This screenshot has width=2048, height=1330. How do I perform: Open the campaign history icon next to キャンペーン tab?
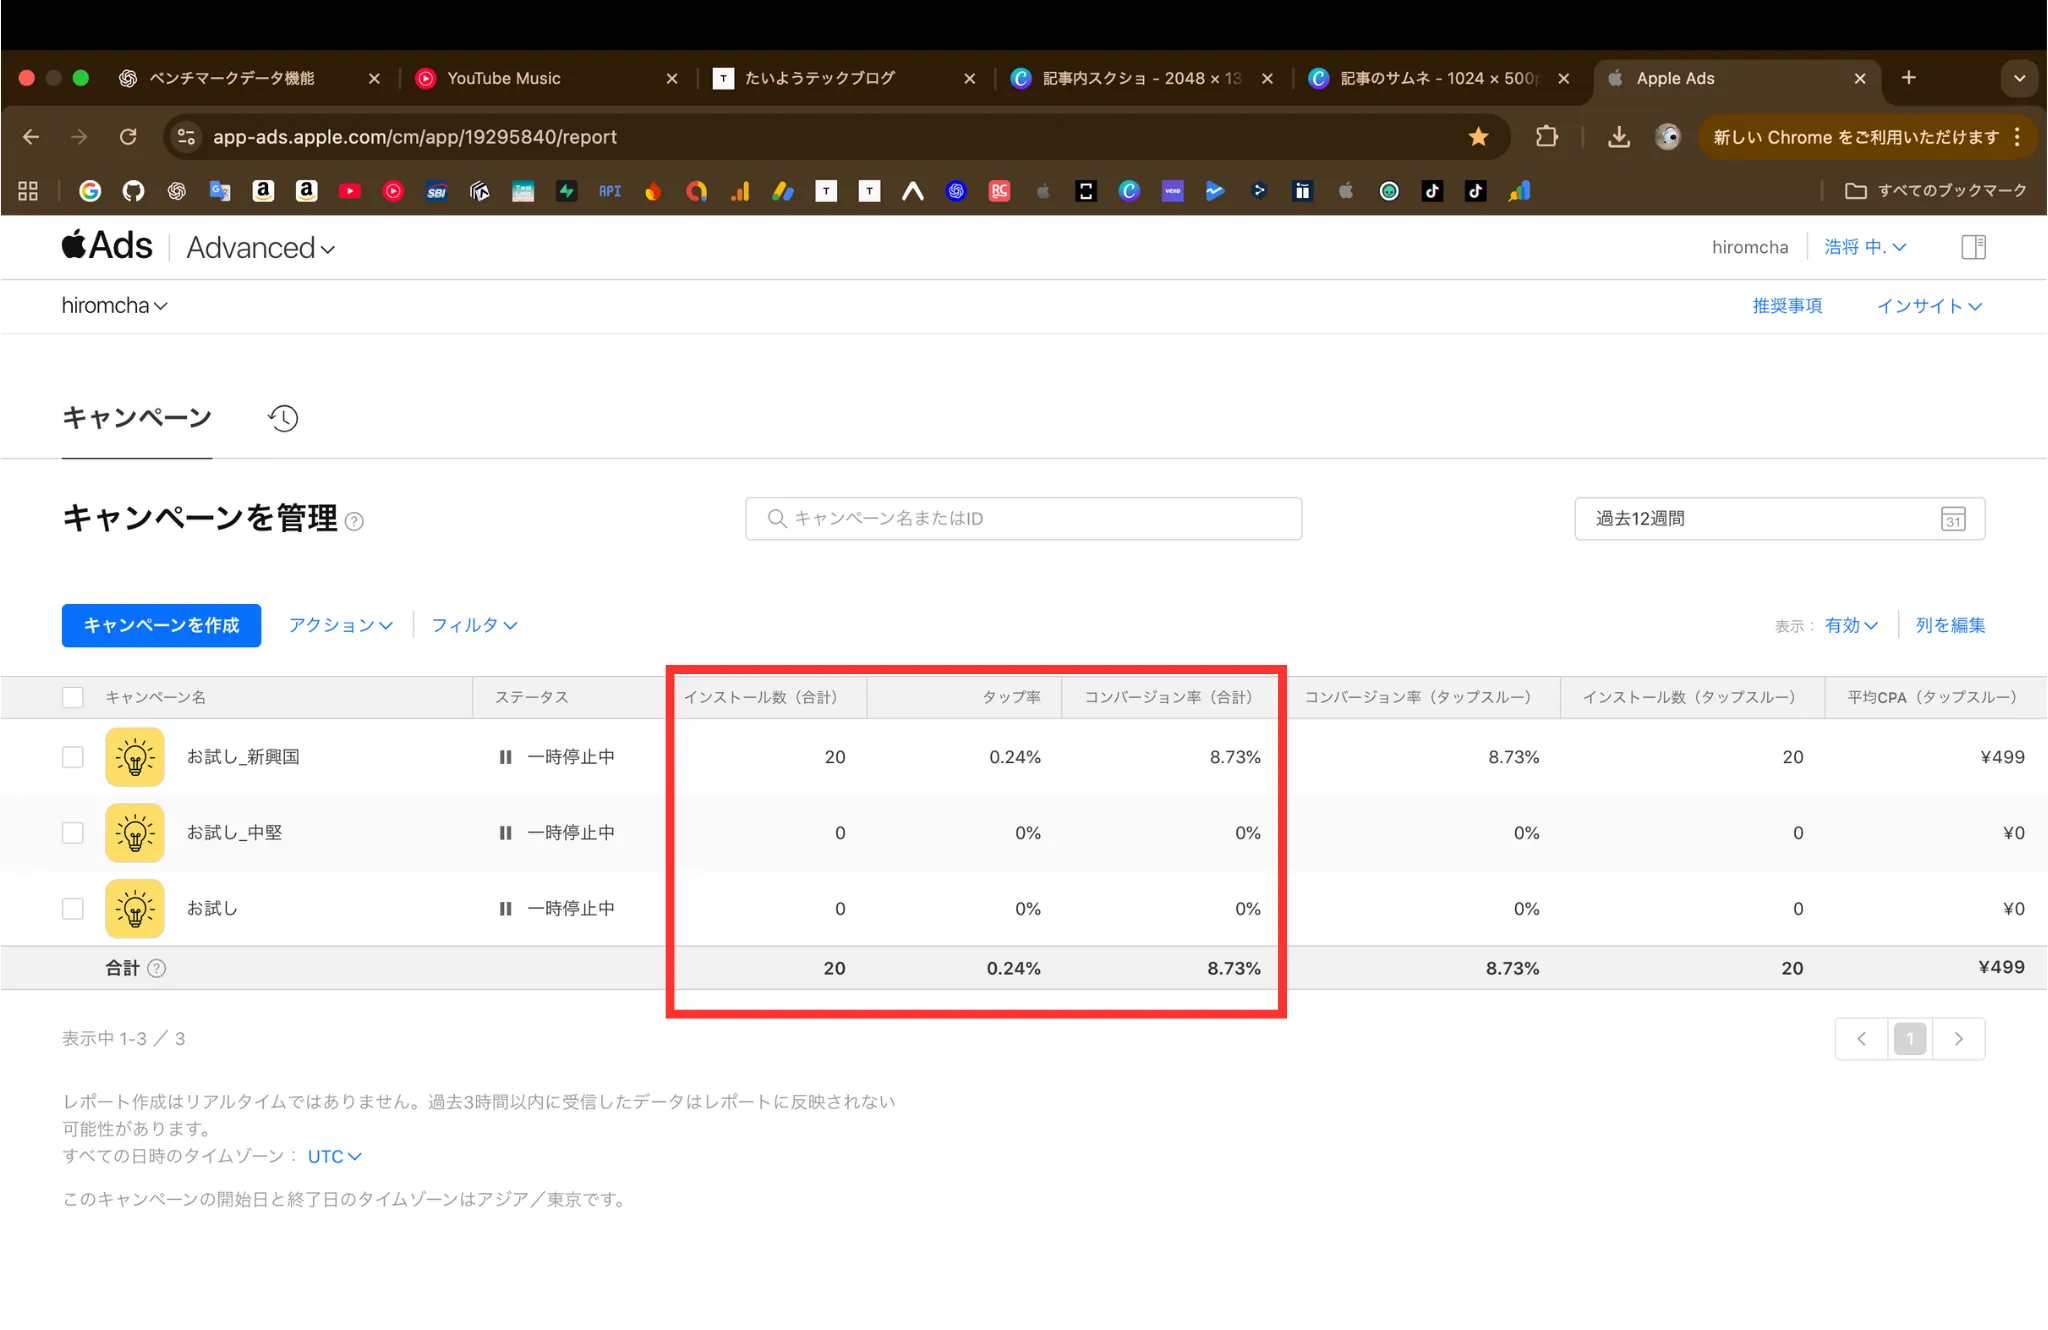pos(283,418)
